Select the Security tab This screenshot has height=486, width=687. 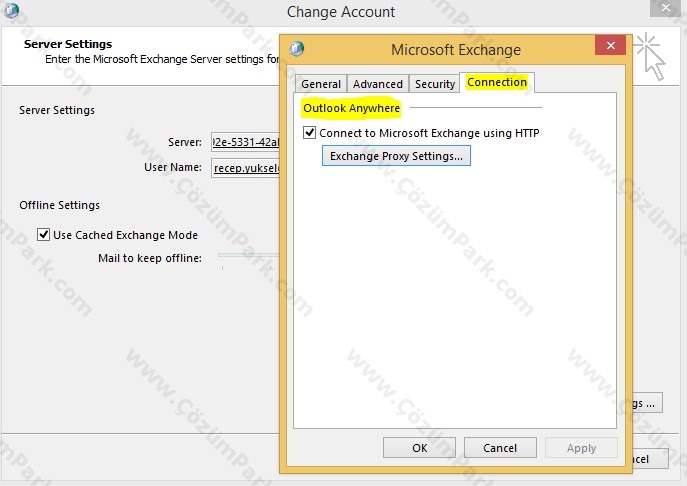[435, 84]
